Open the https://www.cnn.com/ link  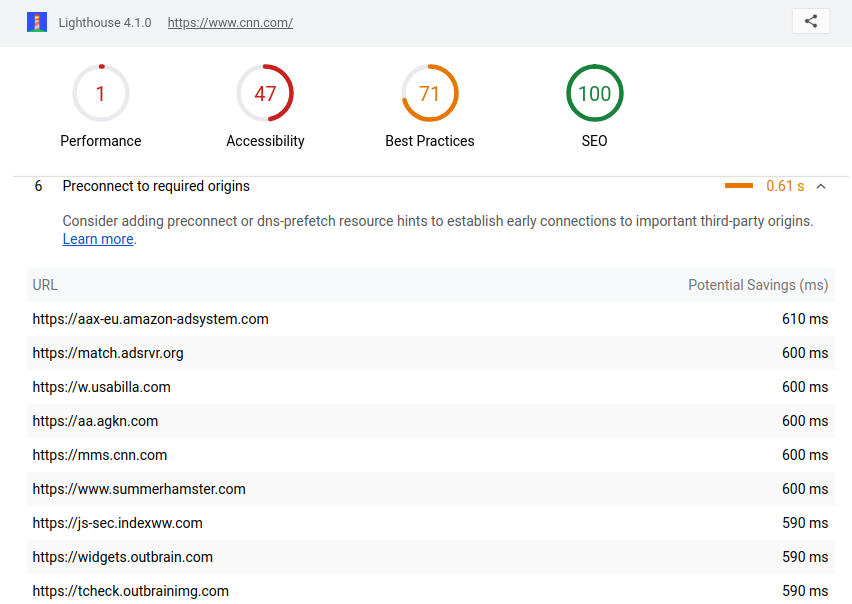pyautogui.click(x=229, y=22)
